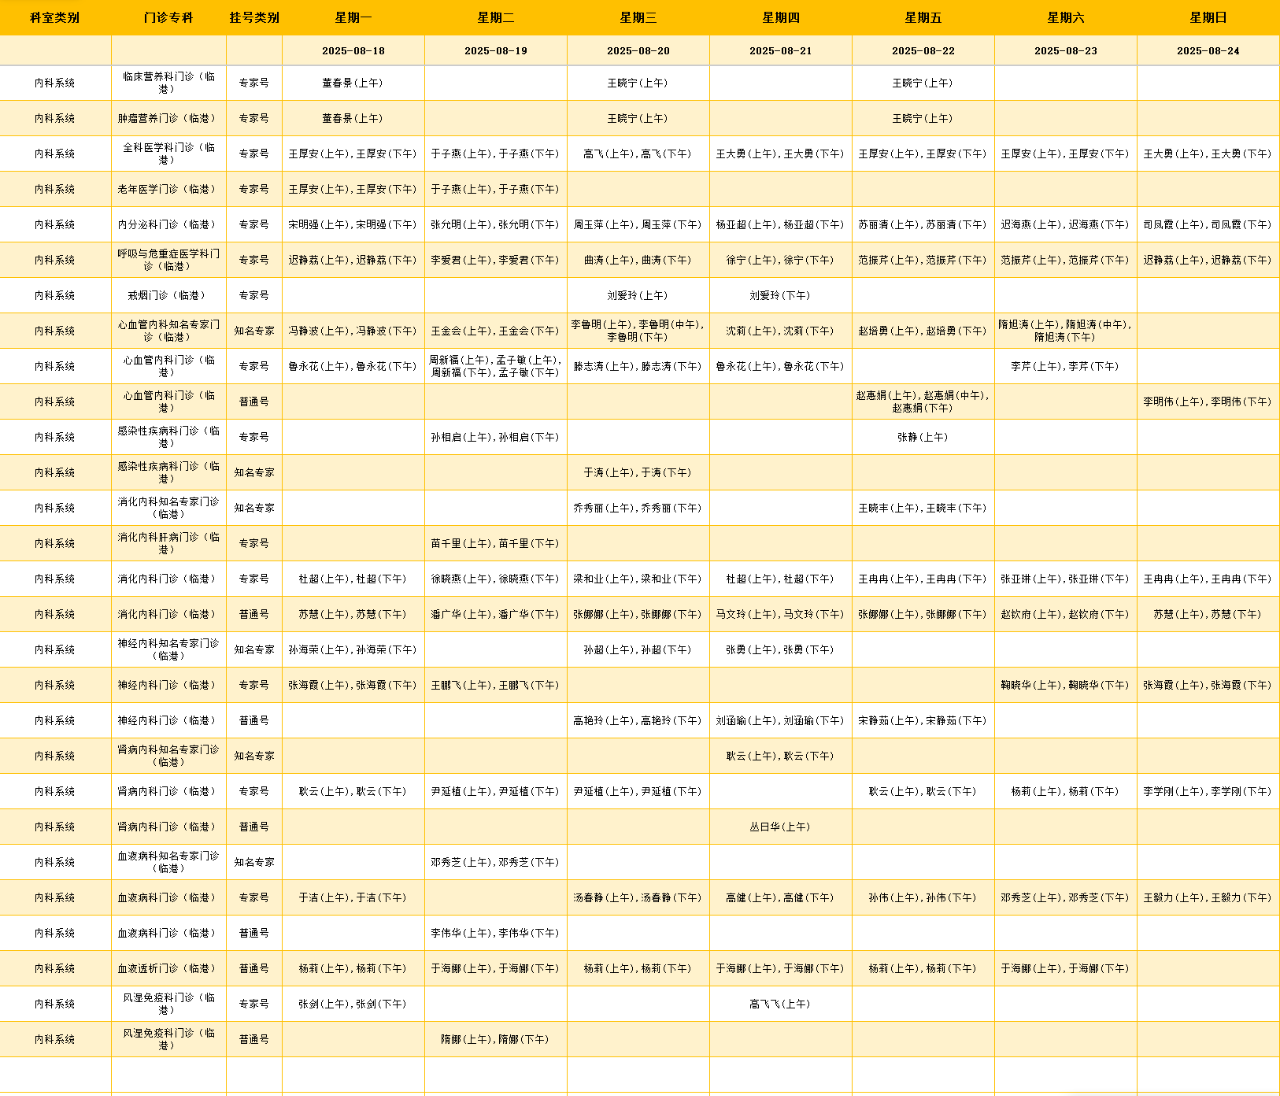
Task: Click the cell listing doctor 鞠晓华
Action: click(x=1066, y=685)
